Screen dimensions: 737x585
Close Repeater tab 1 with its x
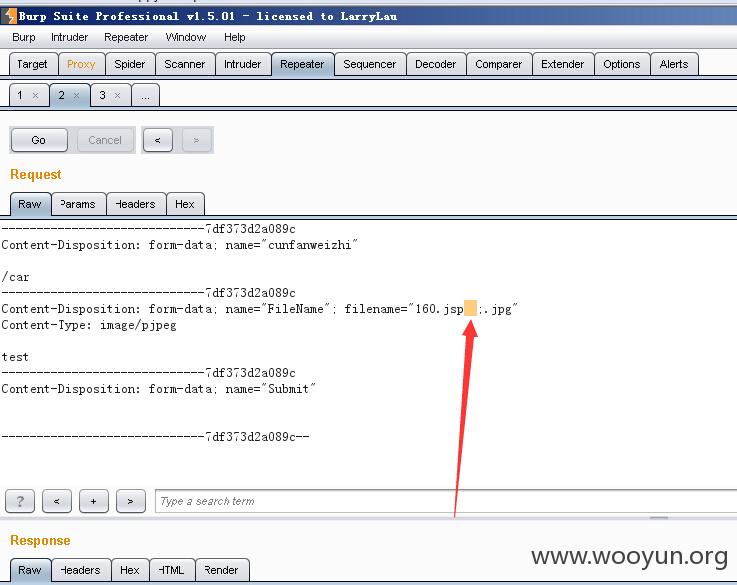35,95
